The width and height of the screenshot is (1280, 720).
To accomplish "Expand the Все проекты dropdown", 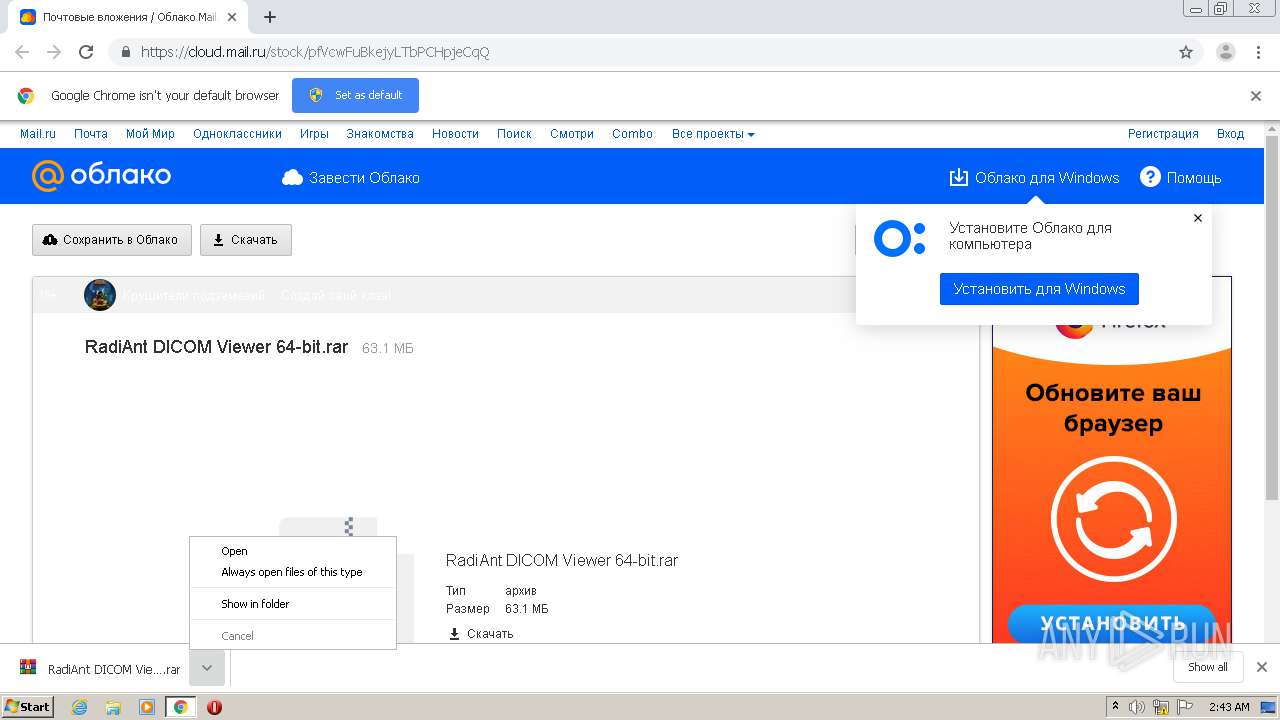I will click(713, 134).
